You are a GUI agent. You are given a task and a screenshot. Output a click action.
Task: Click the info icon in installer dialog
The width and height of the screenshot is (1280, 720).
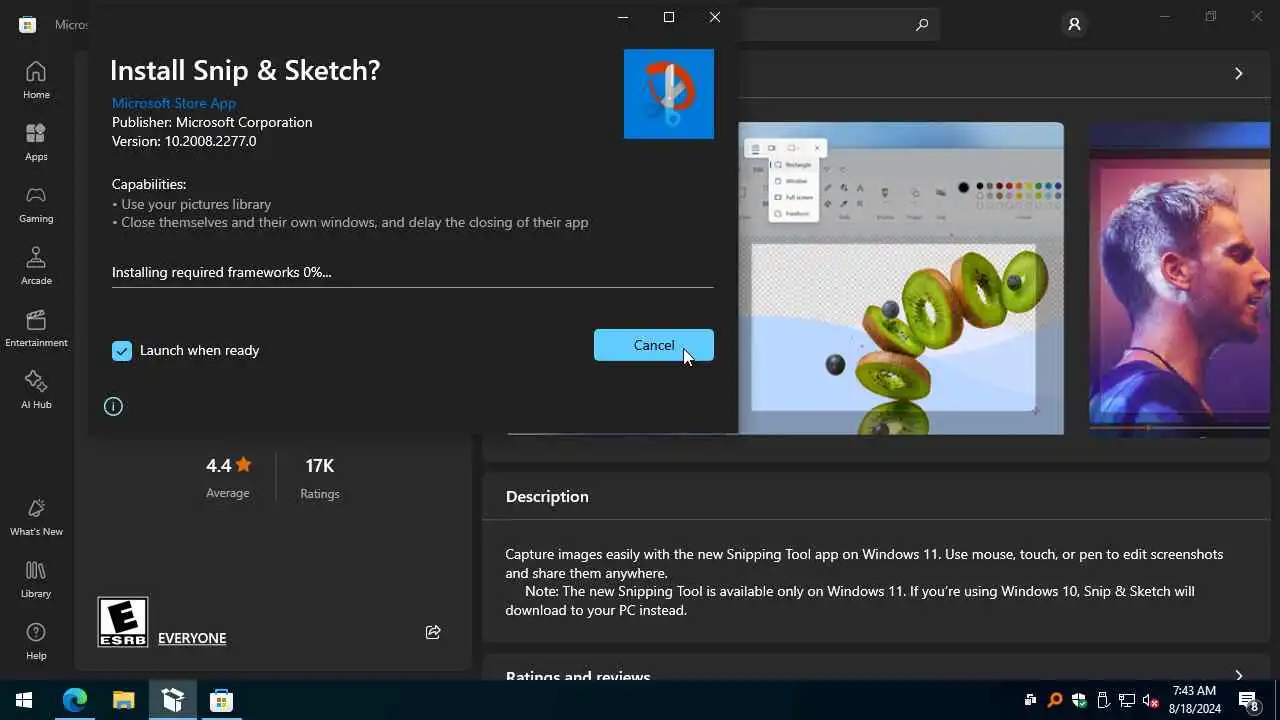tap(113, 406)
